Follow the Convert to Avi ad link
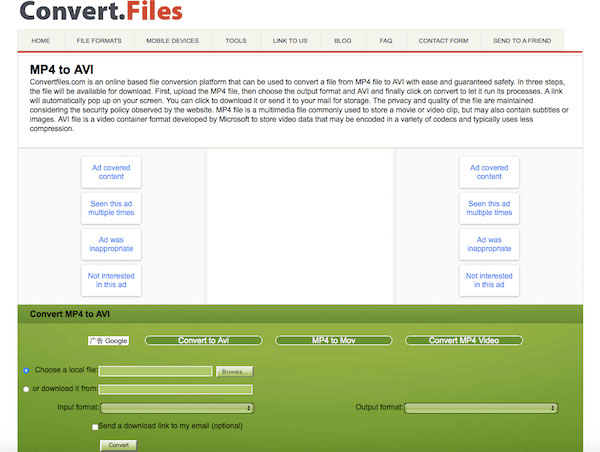This screenshot has height=452, width=600. pyautogui.click(x=204, y=340)
